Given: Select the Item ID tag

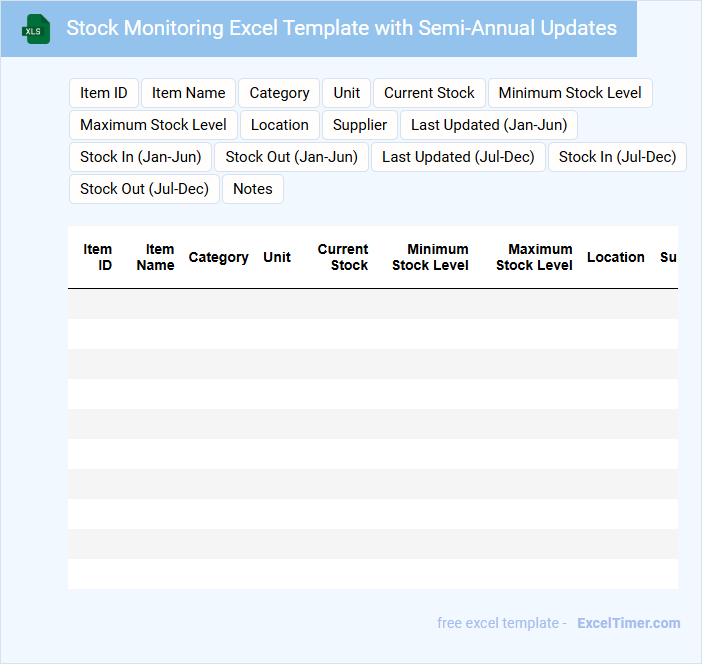Looking at the screenshot, I should click(x=104, y=93).
